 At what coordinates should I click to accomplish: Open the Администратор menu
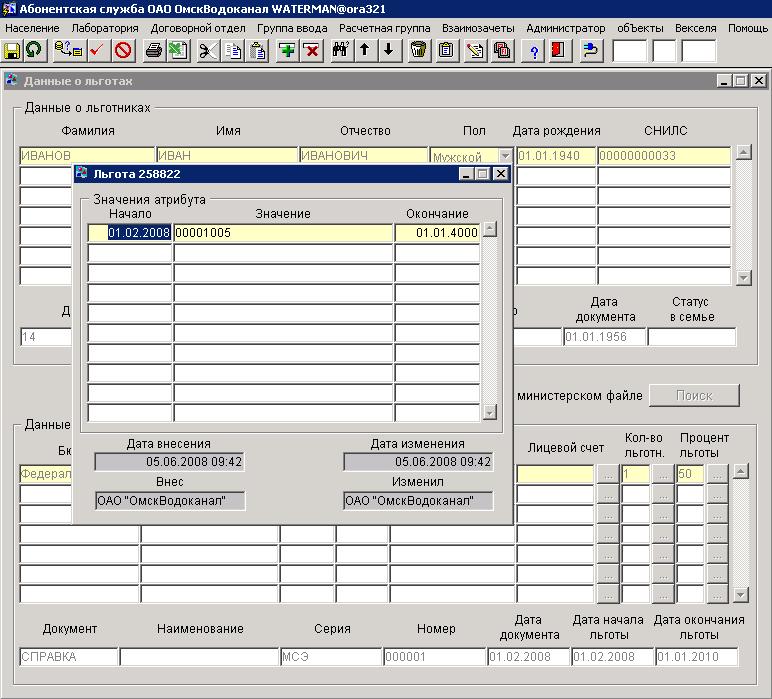pos(565,28)
